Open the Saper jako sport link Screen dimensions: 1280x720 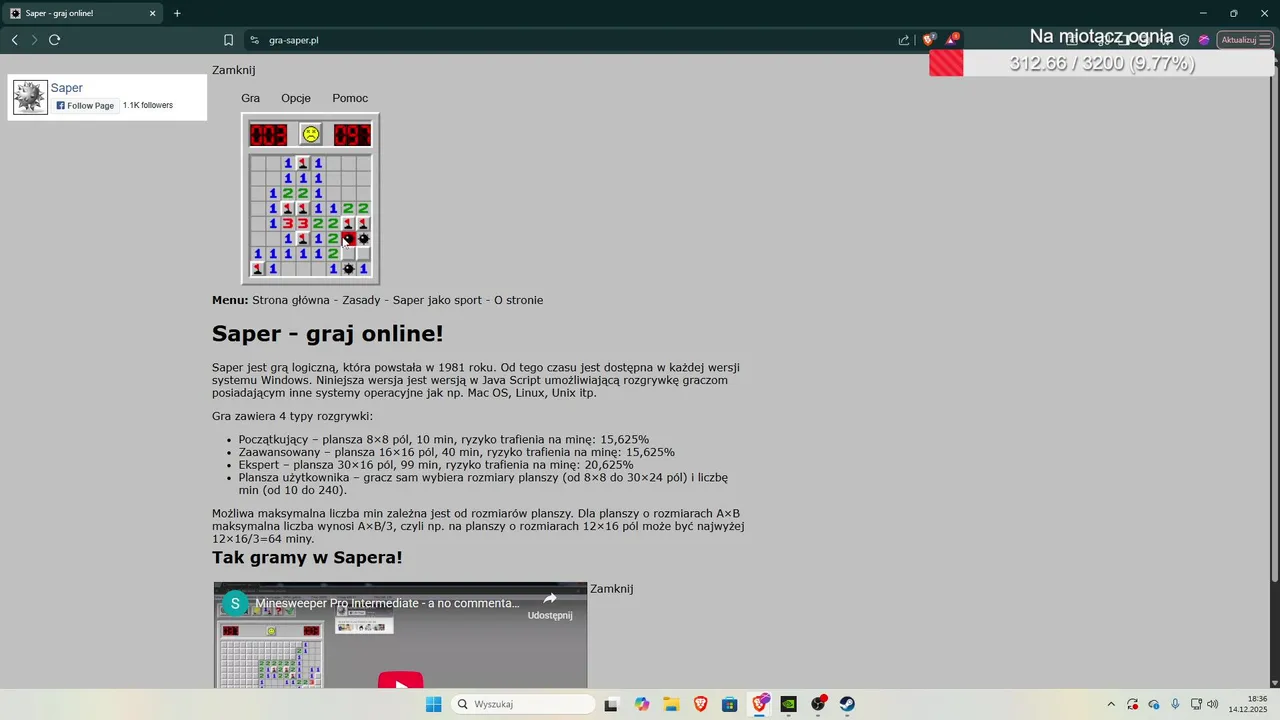(x=437, y=300)
